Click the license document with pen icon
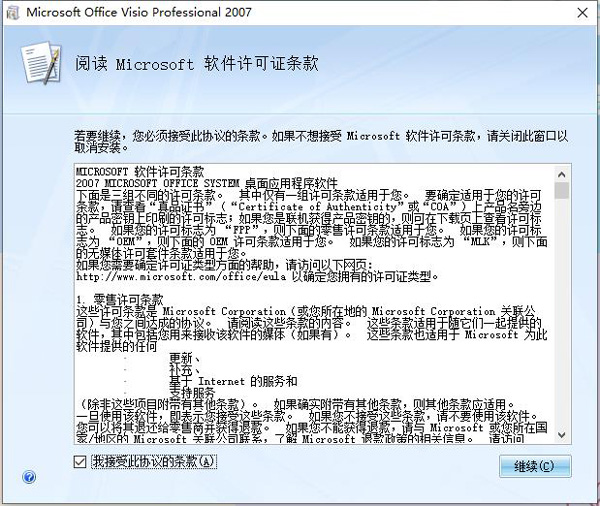Image resolution: width=600 pixels, height=506 pixels. pos(41,63)
